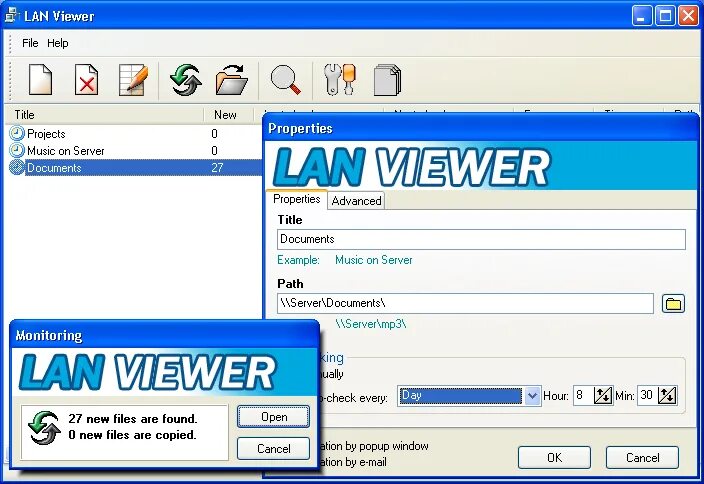Click the icon beside the Documents row
This screenshot has width=704, height=484.
pyautogui.click(x=17, y=167)
